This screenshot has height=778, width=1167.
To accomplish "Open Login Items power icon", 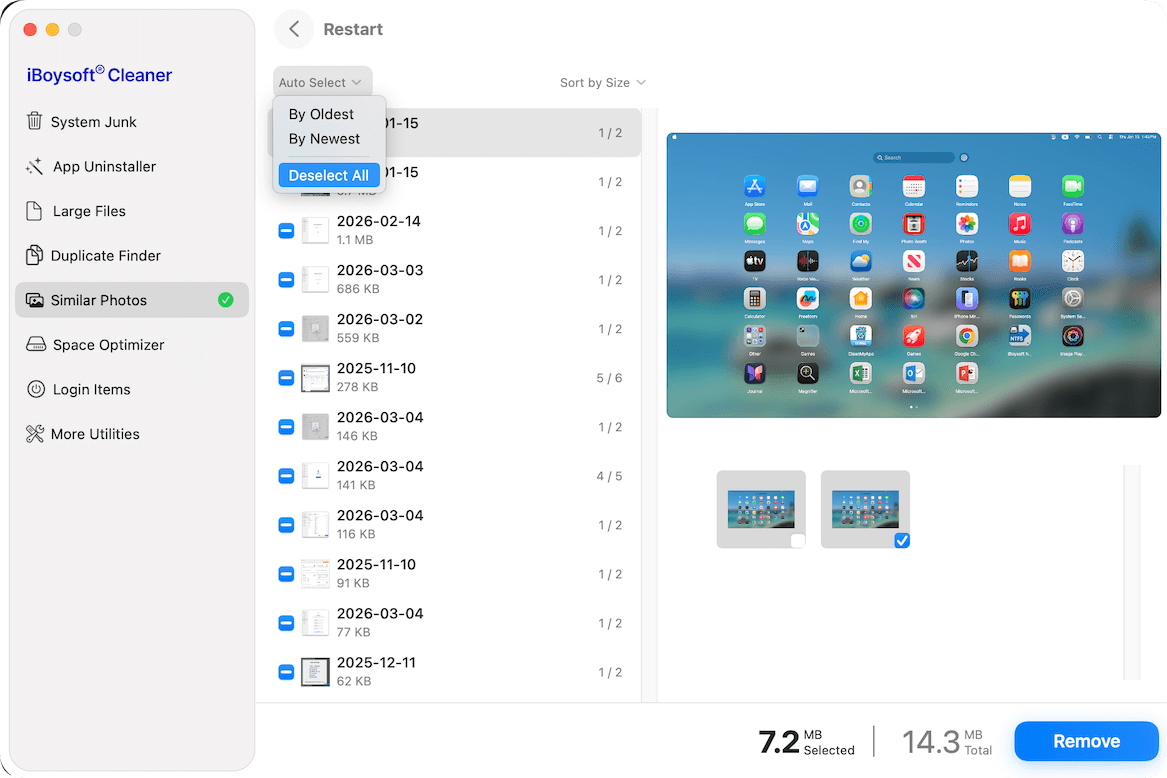I will (x=34, y=390).
